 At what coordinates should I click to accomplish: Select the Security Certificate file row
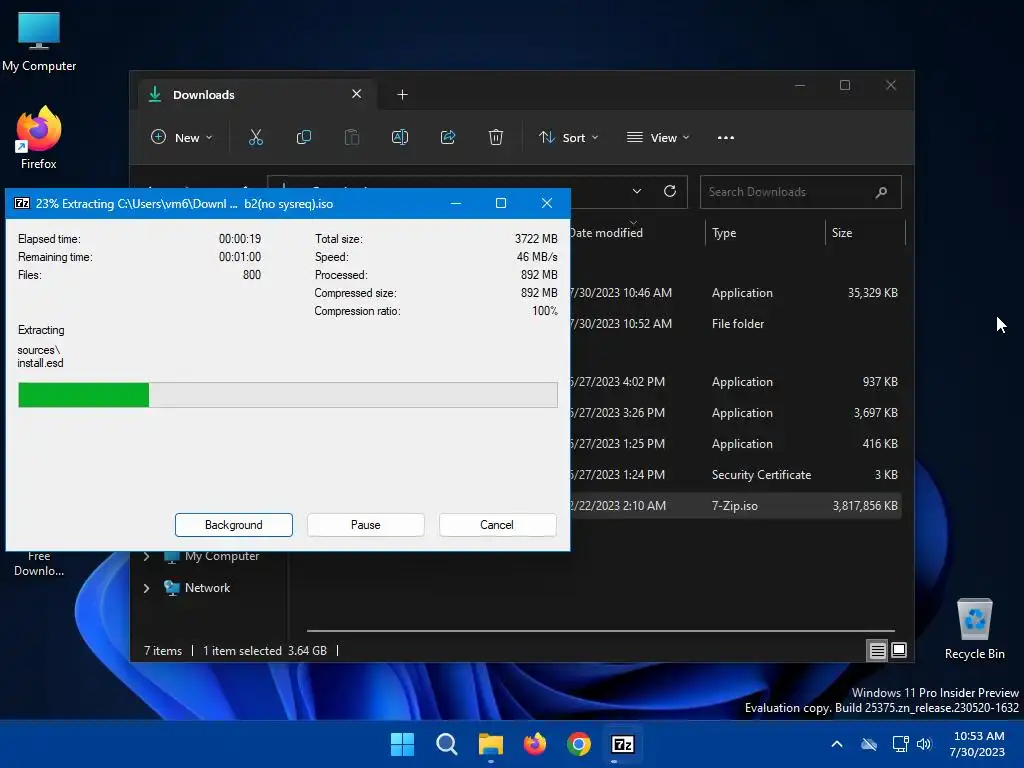(x=735, y=475)
